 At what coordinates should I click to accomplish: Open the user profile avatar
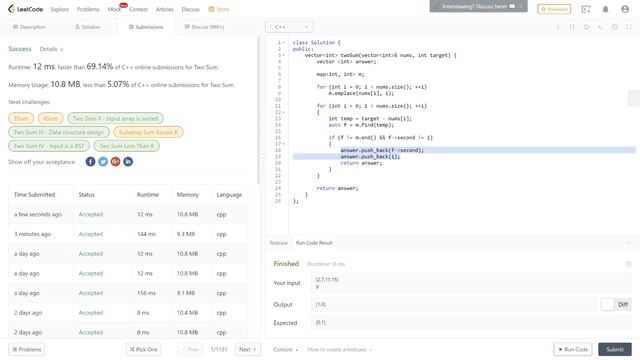coord(625,9)
